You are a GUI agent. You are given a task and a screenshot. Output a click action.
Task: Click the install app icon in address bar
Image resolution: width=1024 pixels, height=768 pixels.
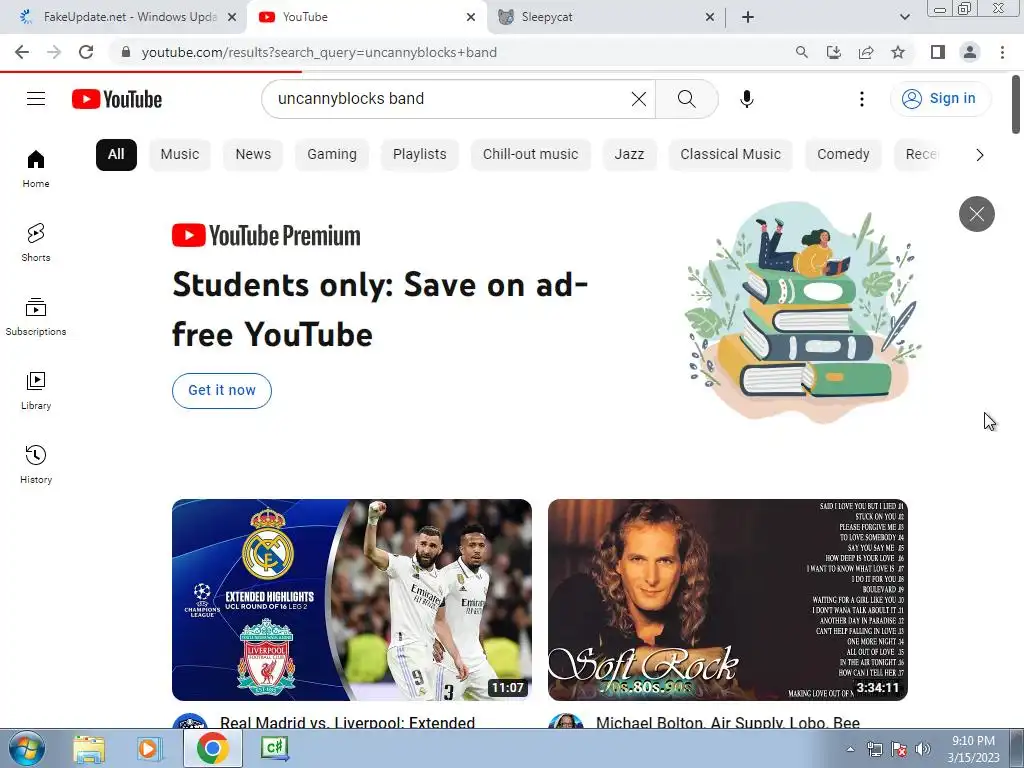click(833, 52)
